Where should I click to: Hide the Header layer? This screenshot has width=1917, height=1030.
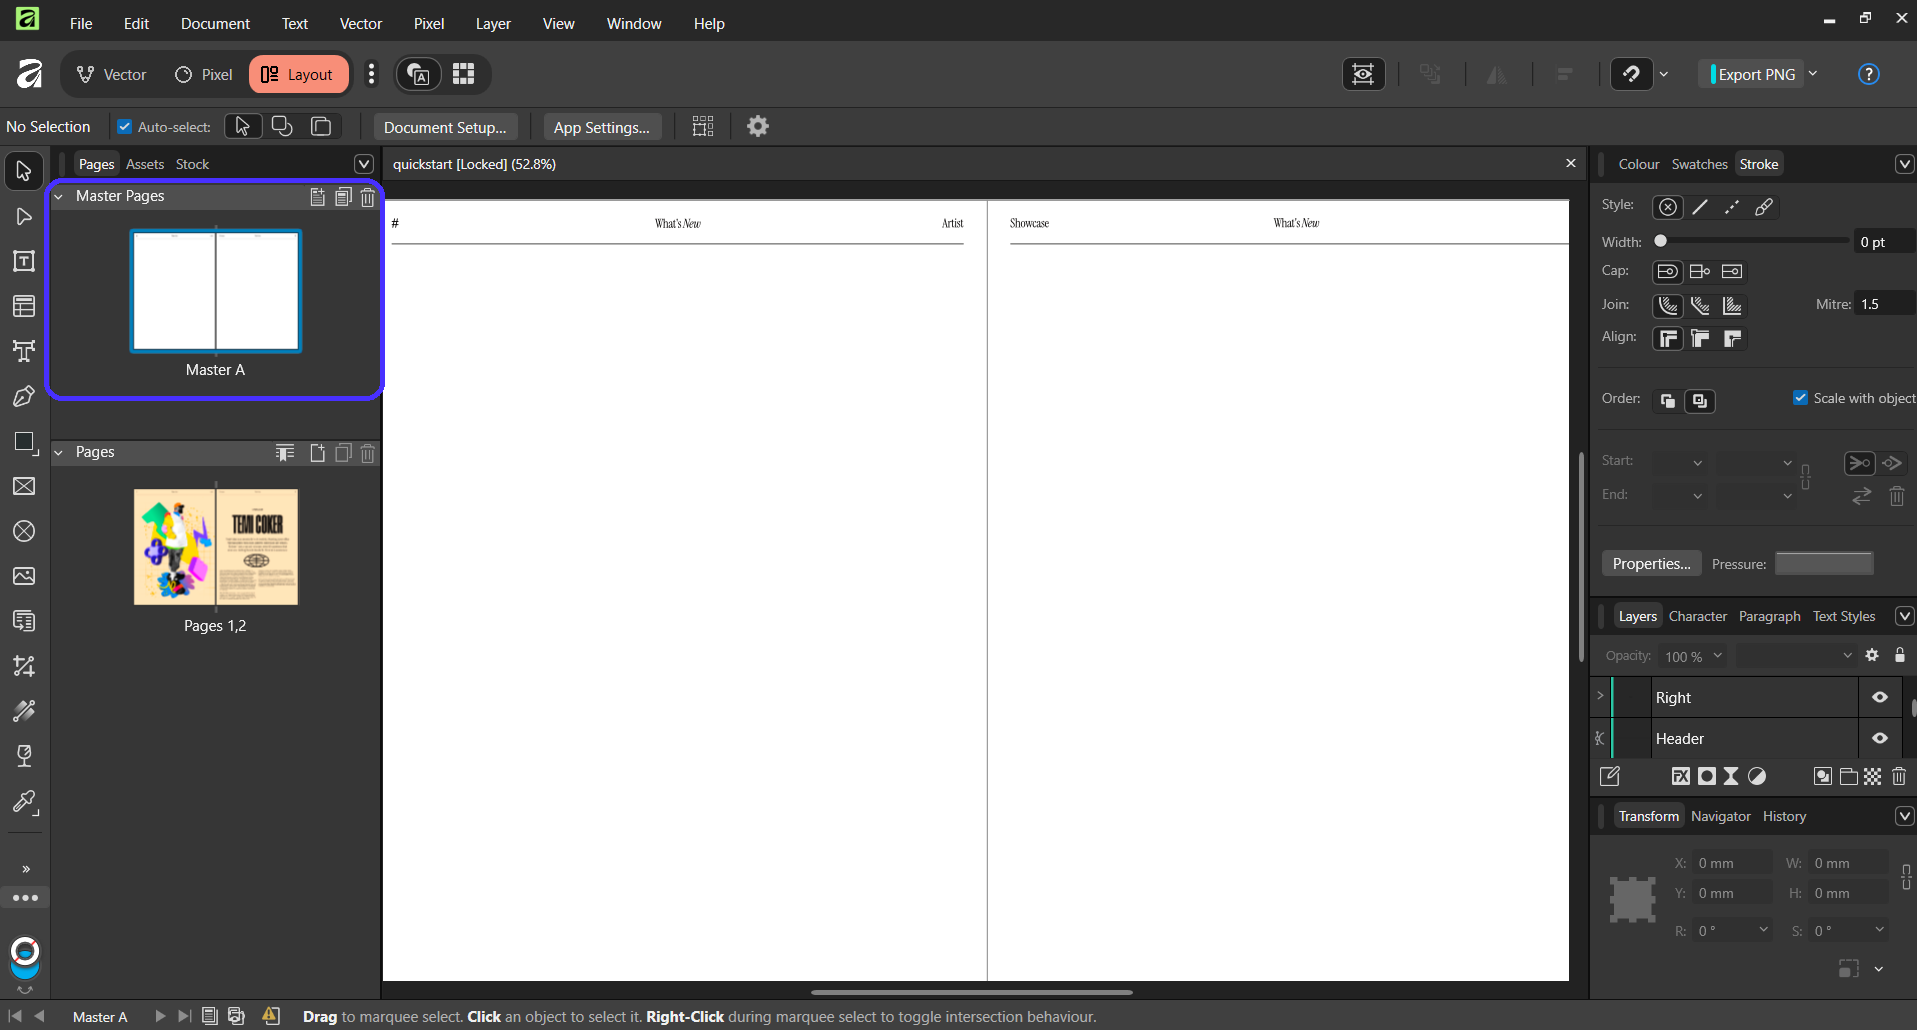pos(1880,739)
